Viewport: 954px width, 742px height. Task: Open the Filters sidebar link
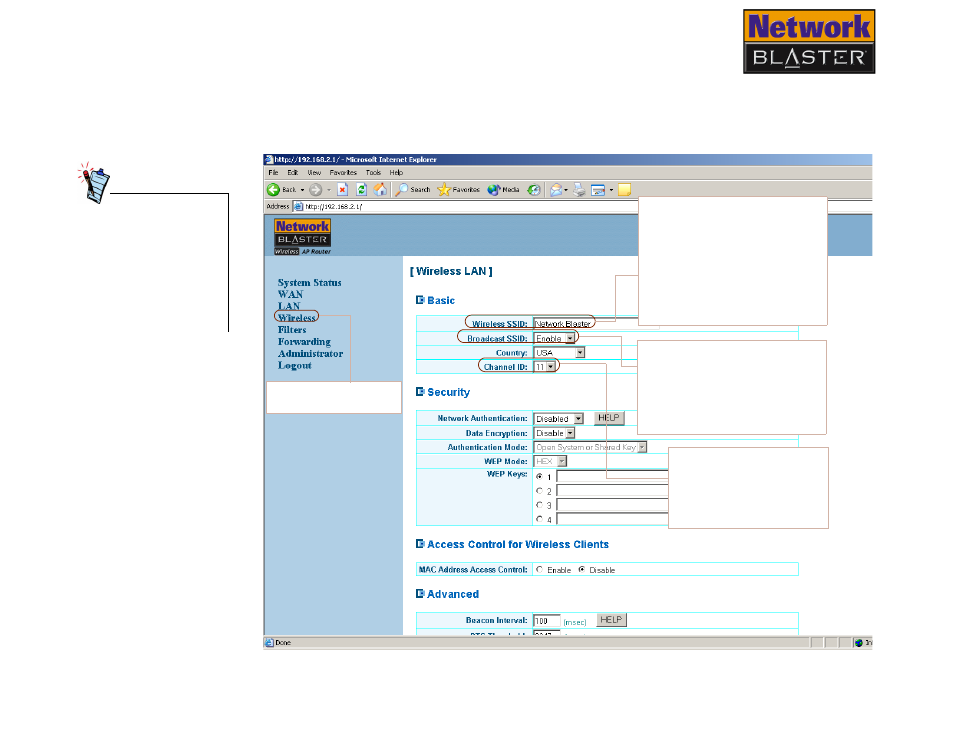(292, 330)
